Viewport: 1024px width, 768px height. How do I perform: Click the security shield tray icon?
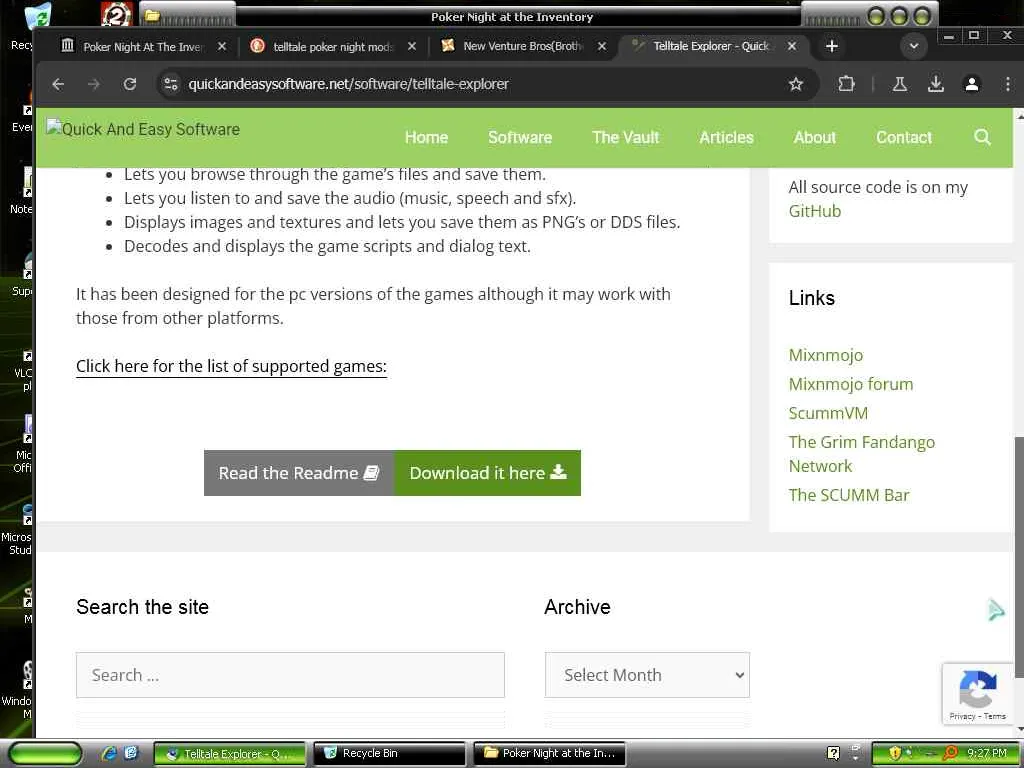[x=895, y=753]
